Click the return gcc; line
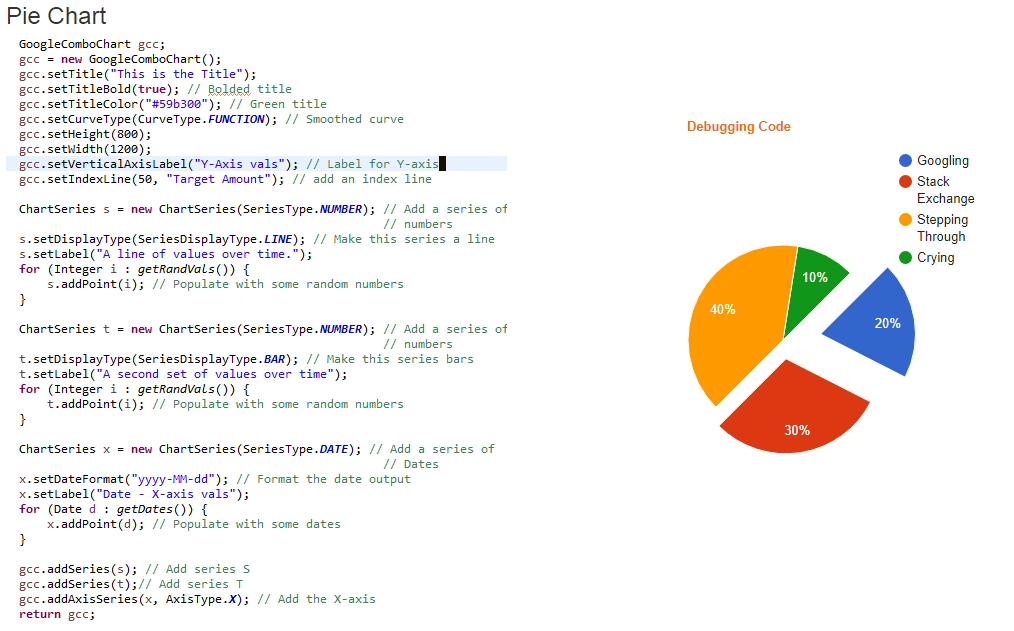This screenshot has height=631, width=1014. (x=57, y=614)
